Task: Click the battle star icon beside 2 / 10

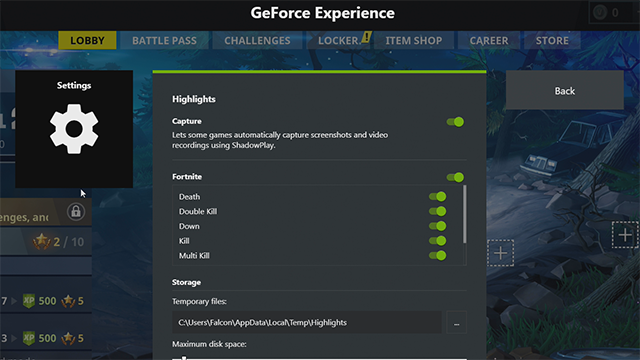Action: point(42,242)
